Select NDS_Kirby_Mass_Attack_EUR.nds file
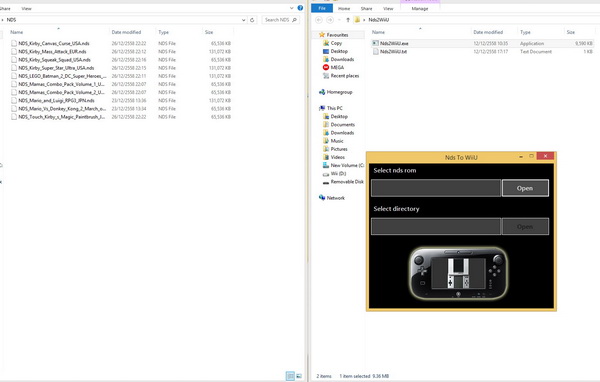 [x=52, y=52]
